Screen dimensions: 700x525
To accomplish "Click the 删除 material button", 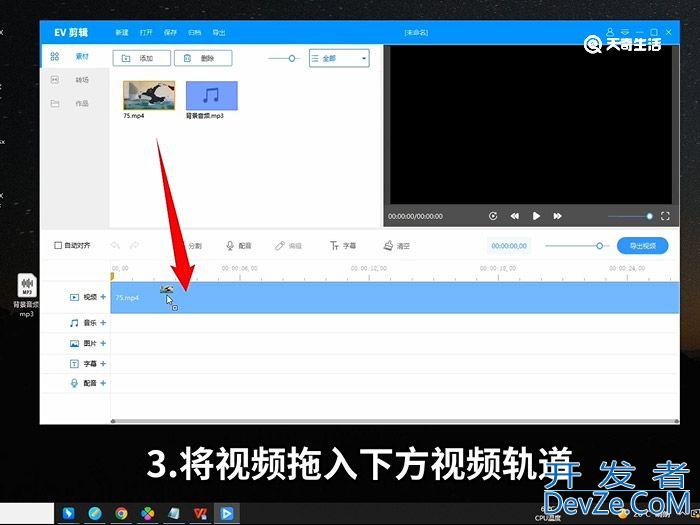I will click(x=203, y=58).
